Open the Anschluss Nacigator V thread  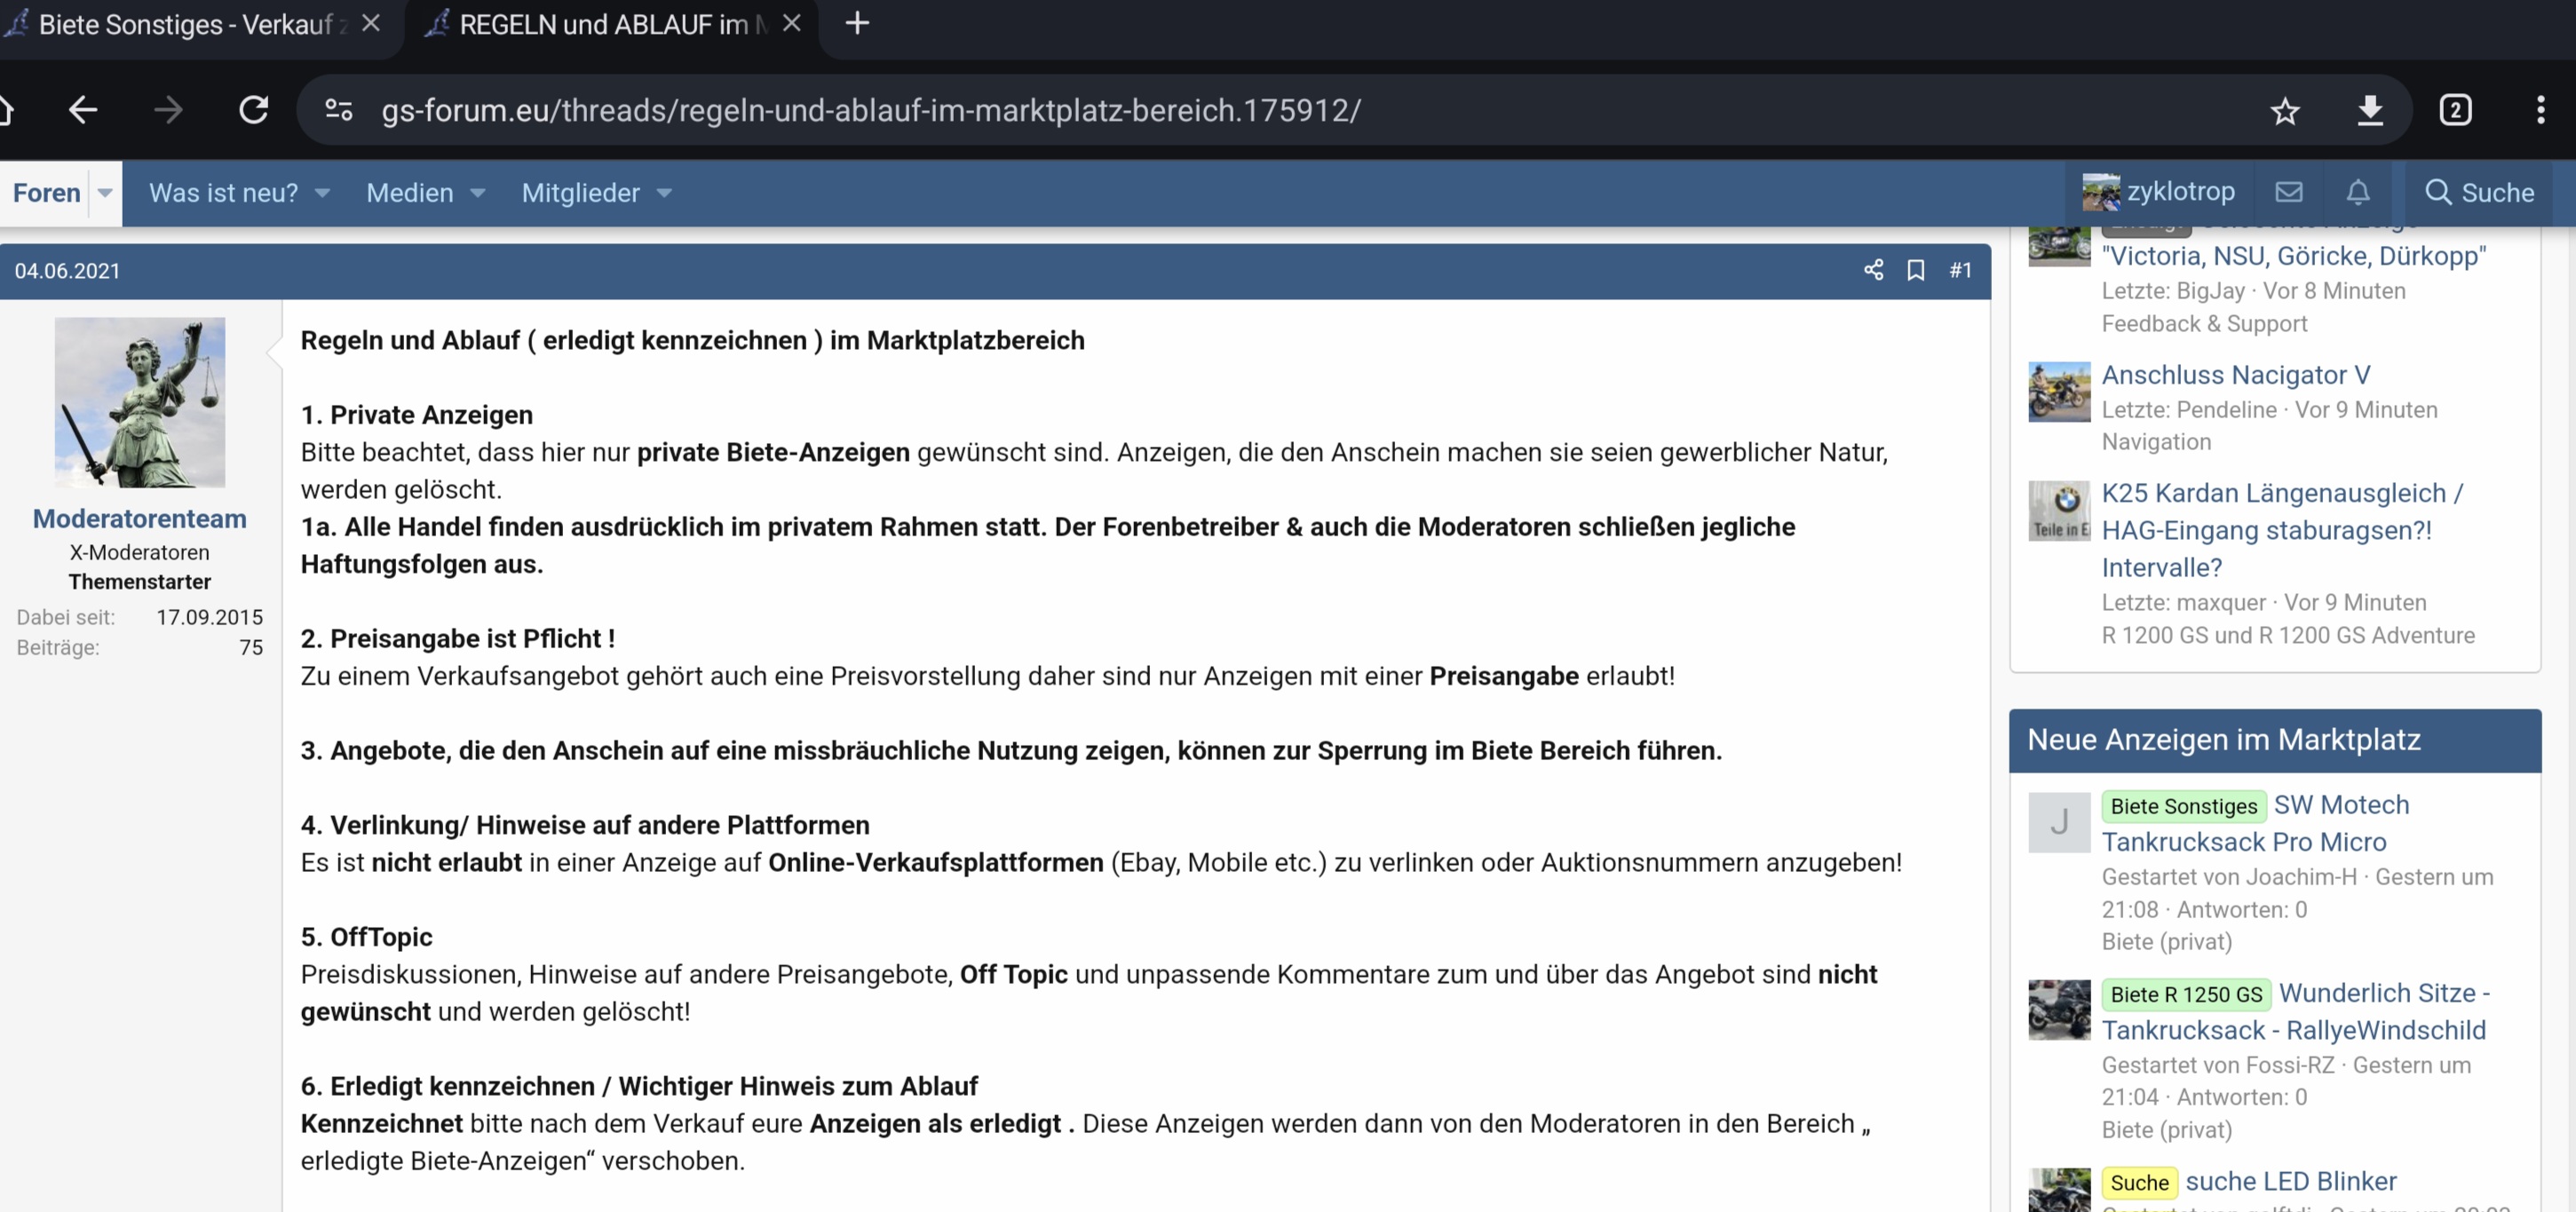[x=2235, y=375]
